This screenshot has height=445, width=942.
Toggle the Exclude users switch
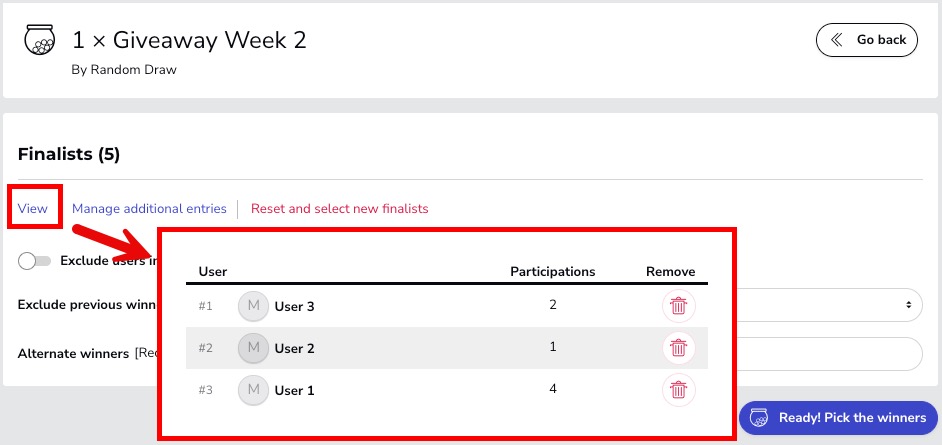pyautogui.click(x=34, y=261)
